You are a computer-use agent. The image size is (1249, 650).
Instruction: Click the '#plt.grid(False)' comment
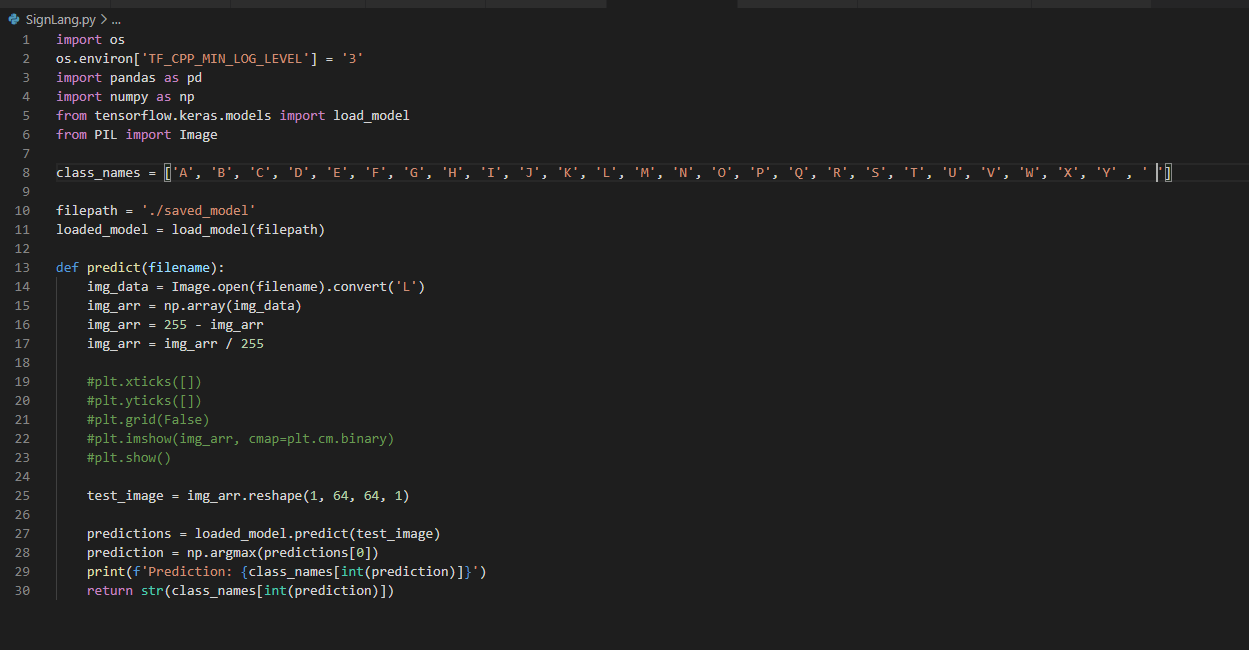(149, 420)
